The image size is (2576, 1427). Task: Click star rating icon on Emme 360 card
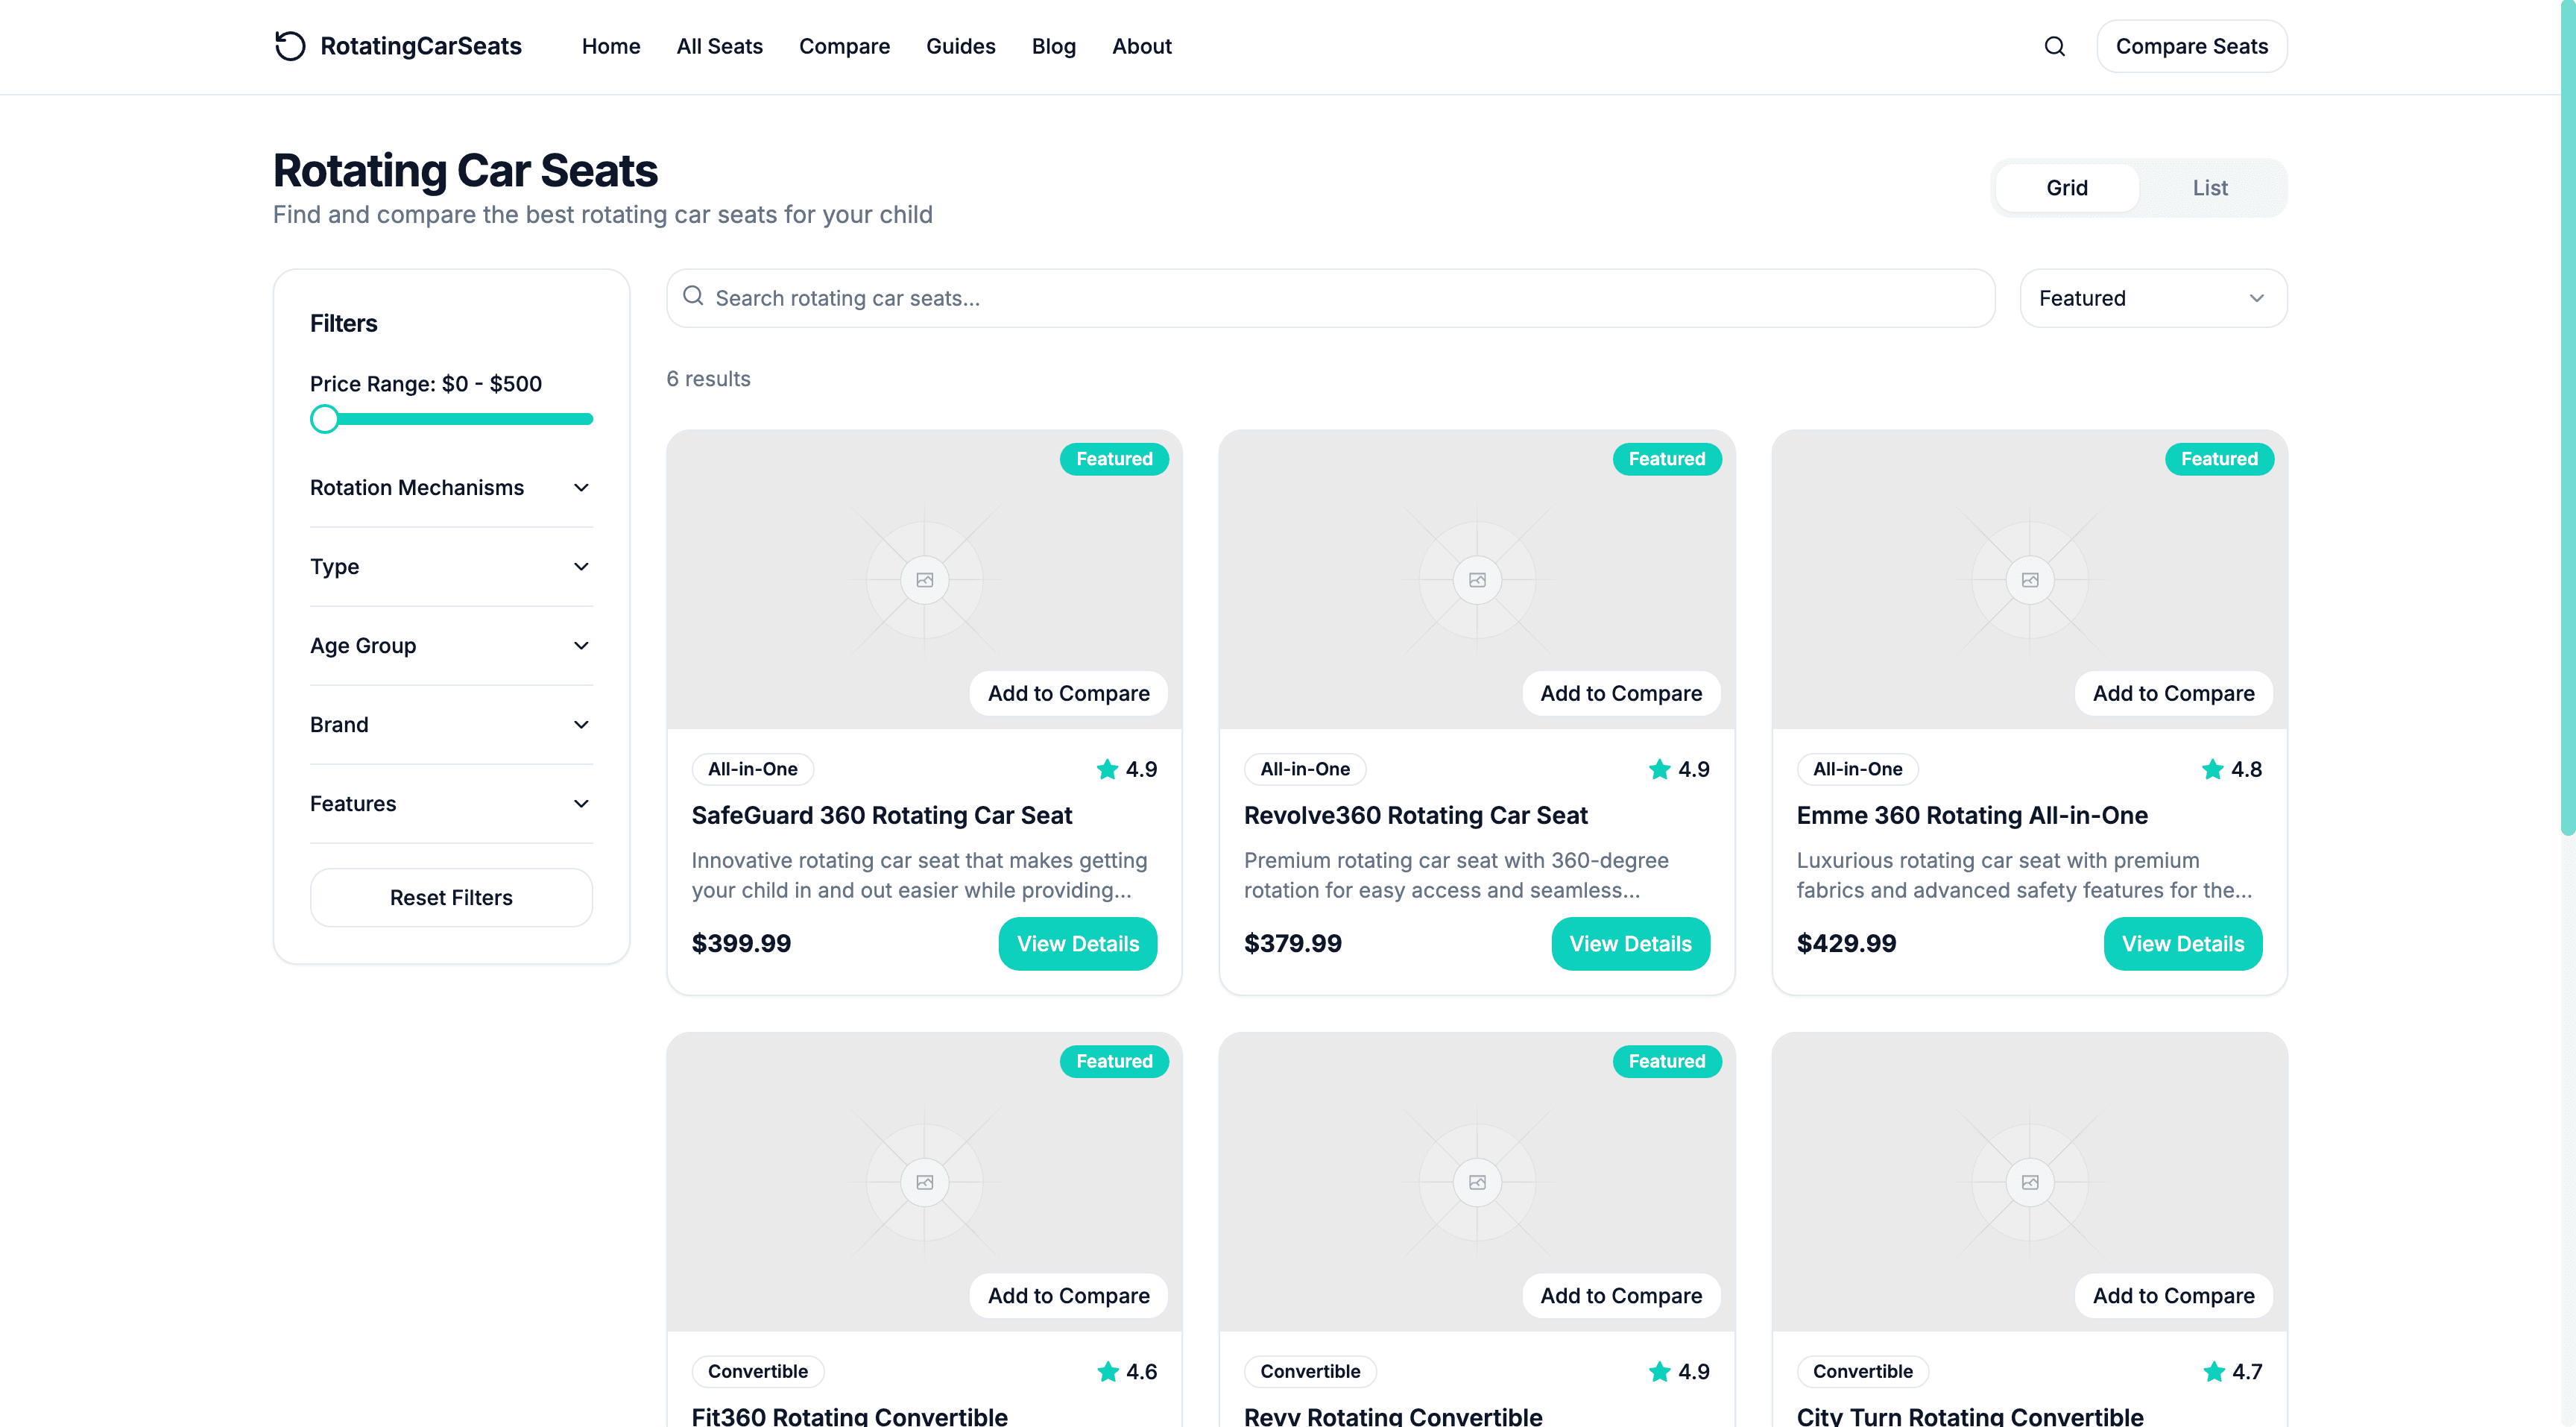coord(2212,769)
